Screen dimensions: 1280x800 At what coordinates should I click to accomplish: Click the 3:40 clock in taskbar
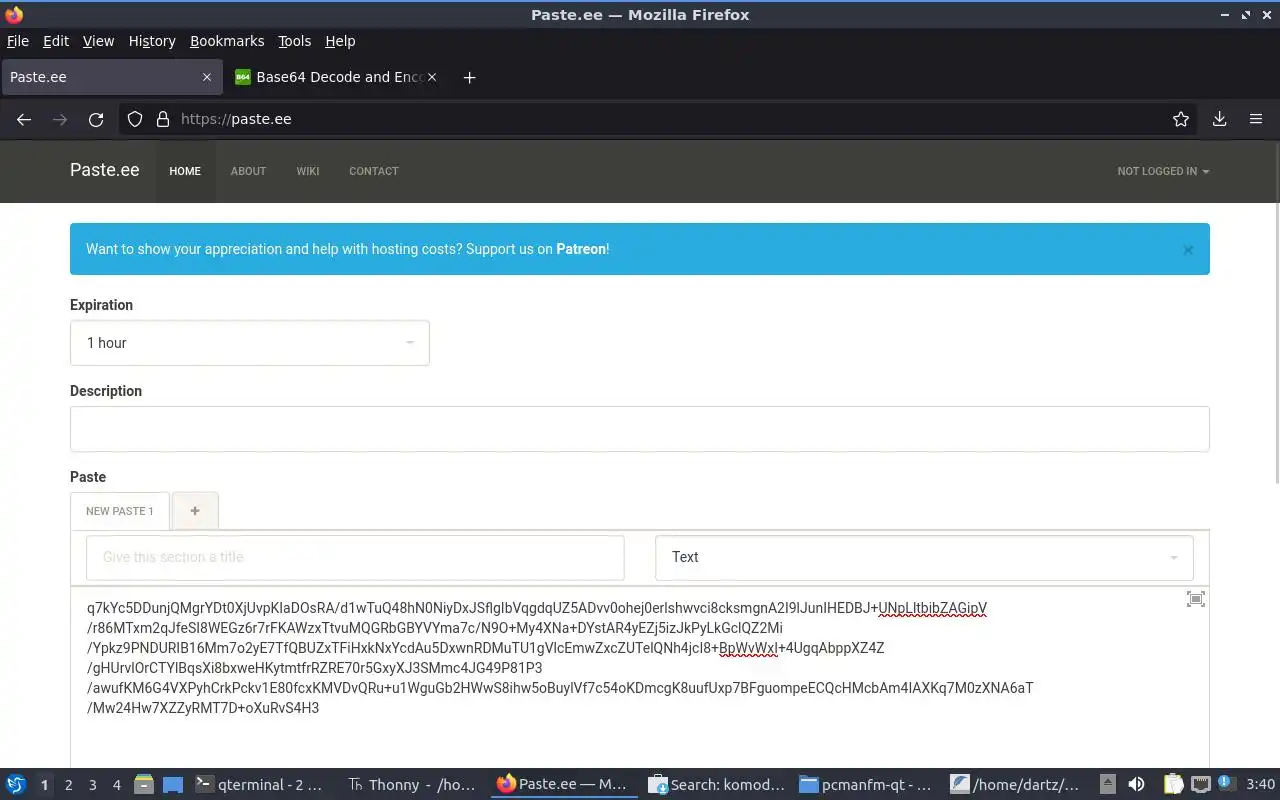tap(1261, 785)
